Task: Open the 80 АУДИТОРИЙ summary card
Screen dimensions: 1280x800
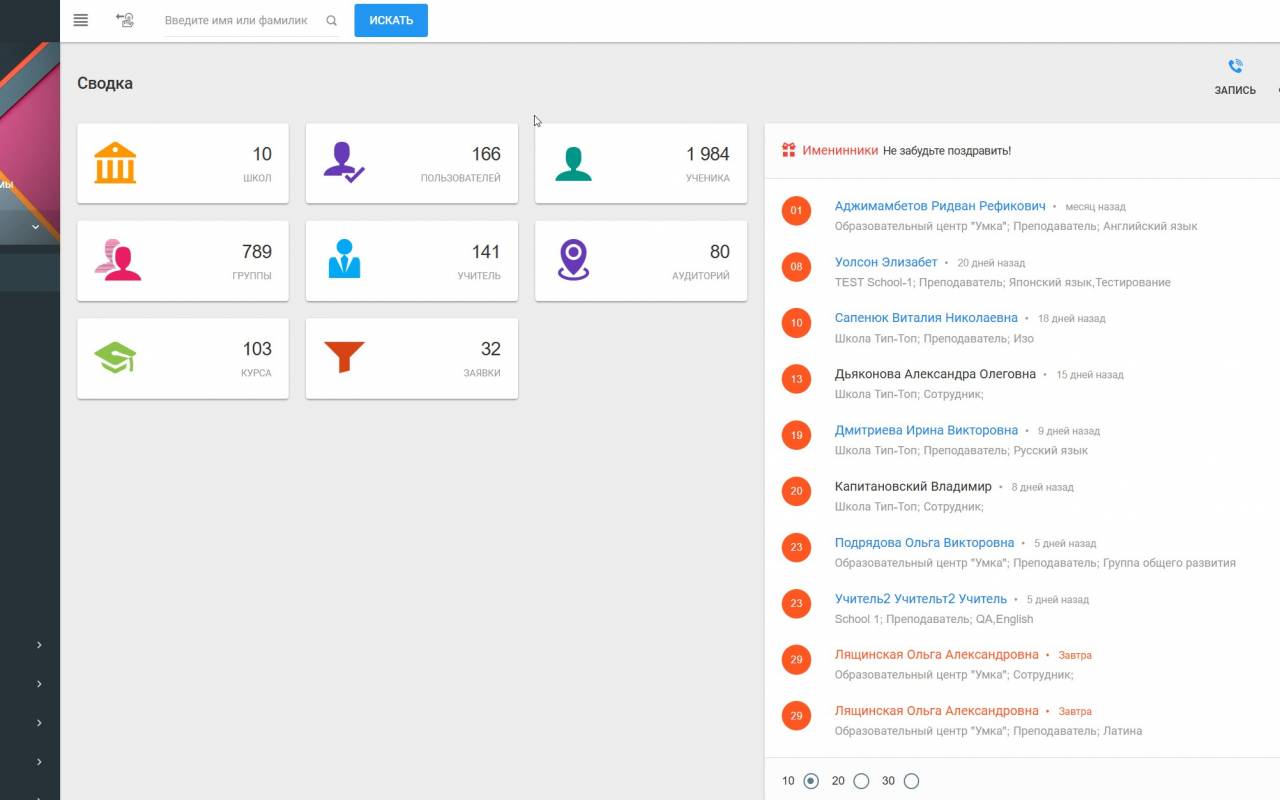Action: [x=641, y=261]
